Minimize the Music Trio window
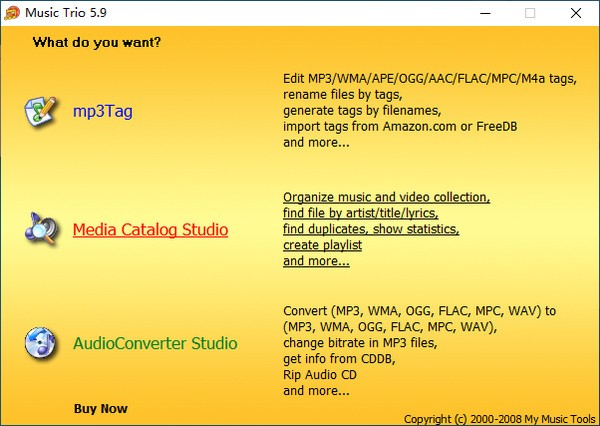The image size is (600, 426). click(485, 13)
